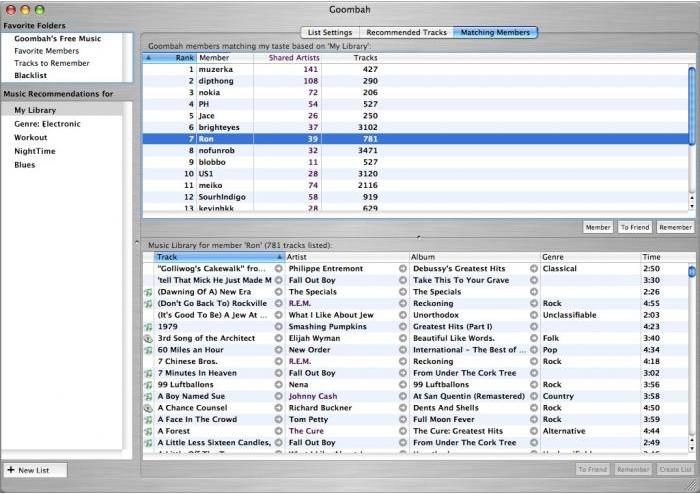Open the Favorite Members folder

[x=46, y=51]
